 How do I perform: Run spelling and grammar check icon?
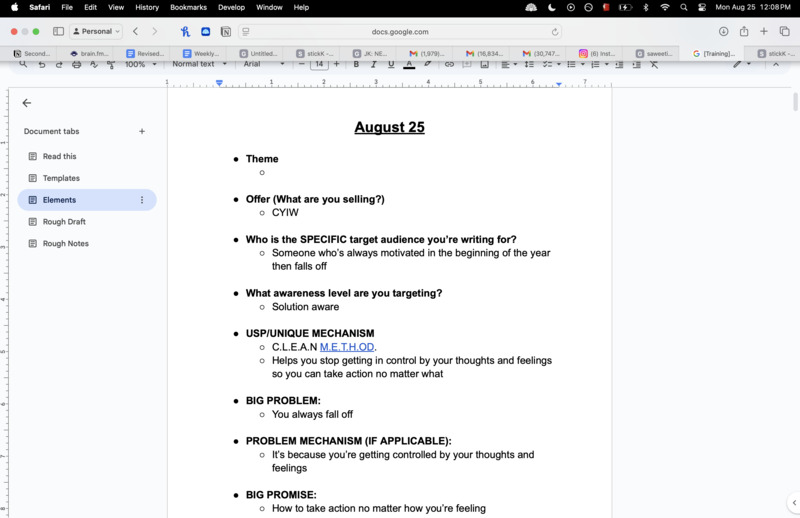tap(94, 64)
